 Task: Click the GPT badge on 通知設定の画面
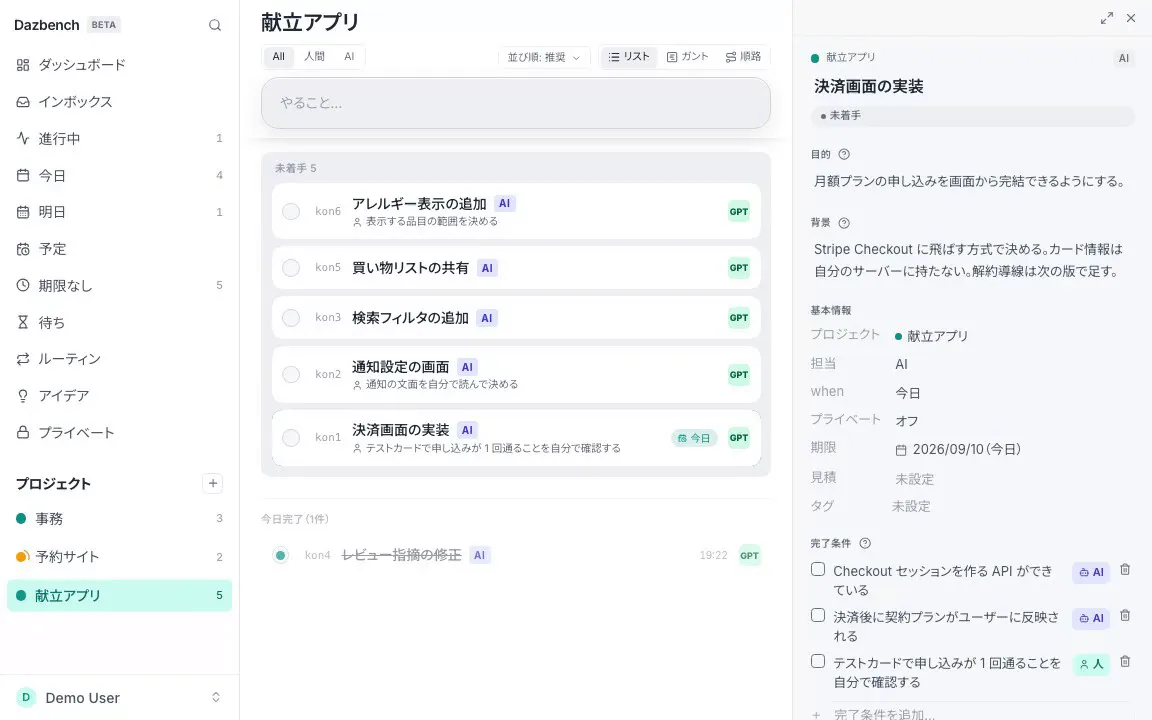(x=738, y=375)
